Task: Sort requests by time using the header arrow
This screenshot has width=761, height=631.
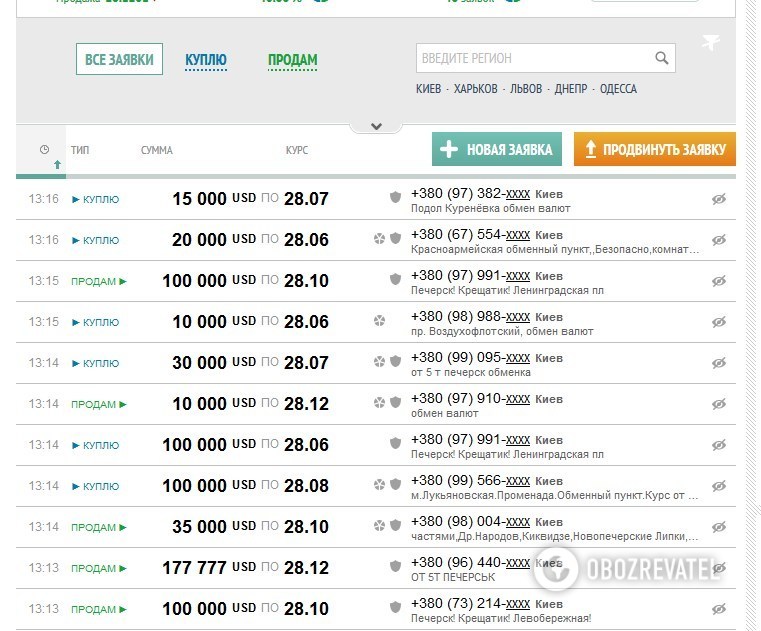Action: (x=57, y=164)
